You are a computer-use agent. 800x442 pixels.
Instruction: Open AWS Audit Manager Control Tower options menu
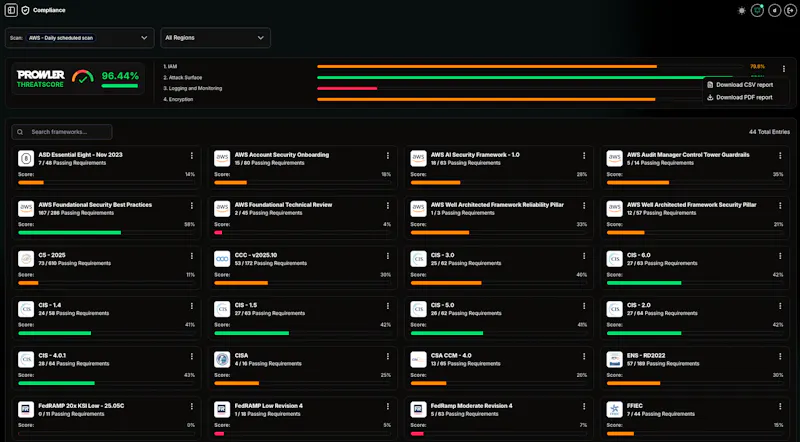click(780, 156)
